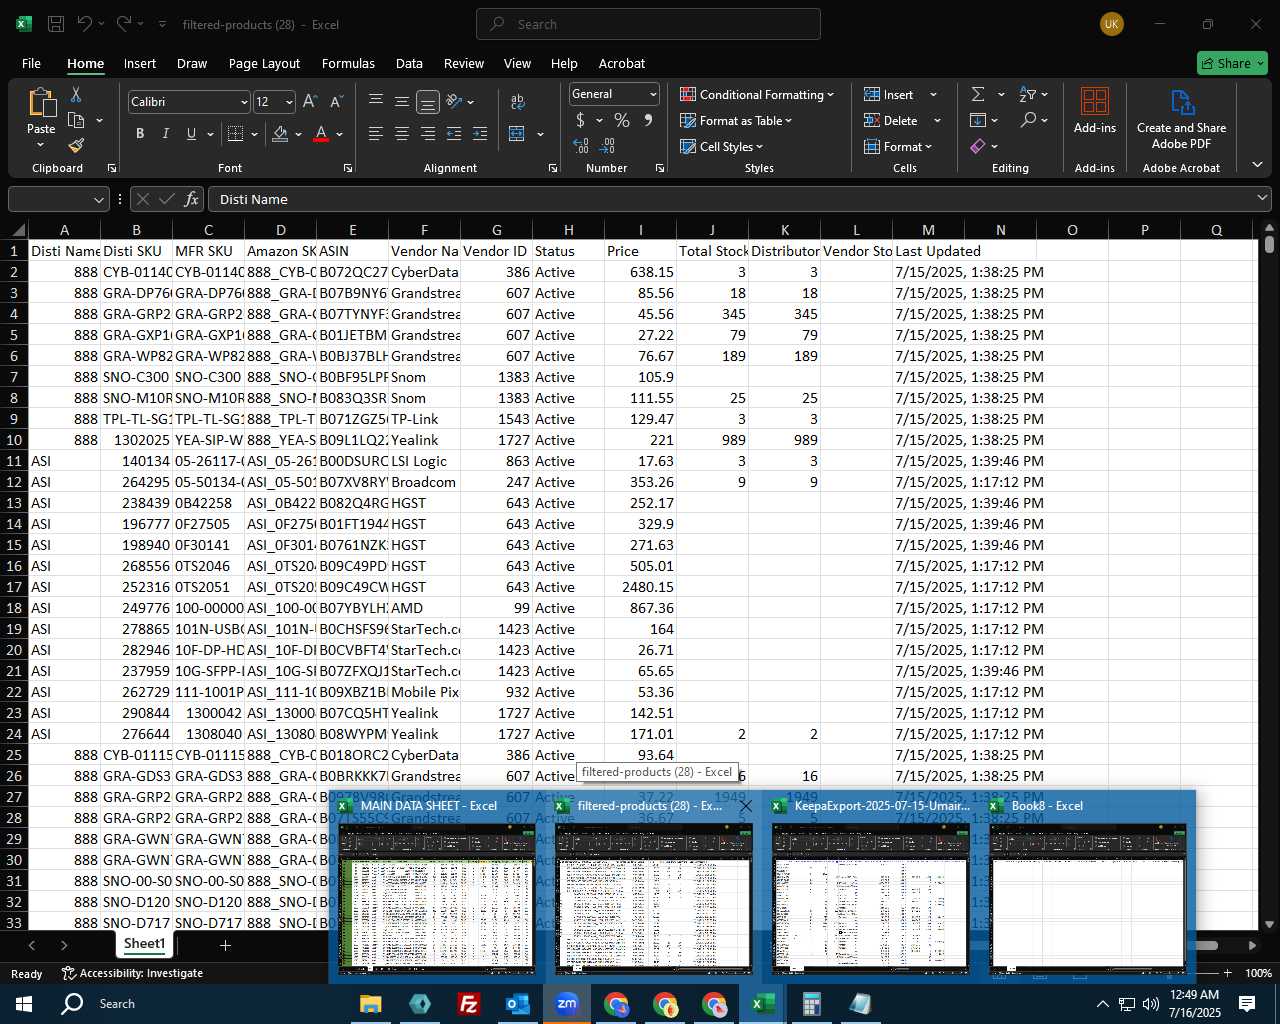1280x1024 pixels.
Task: Click the title bar Search box
Action: [648, 24]
